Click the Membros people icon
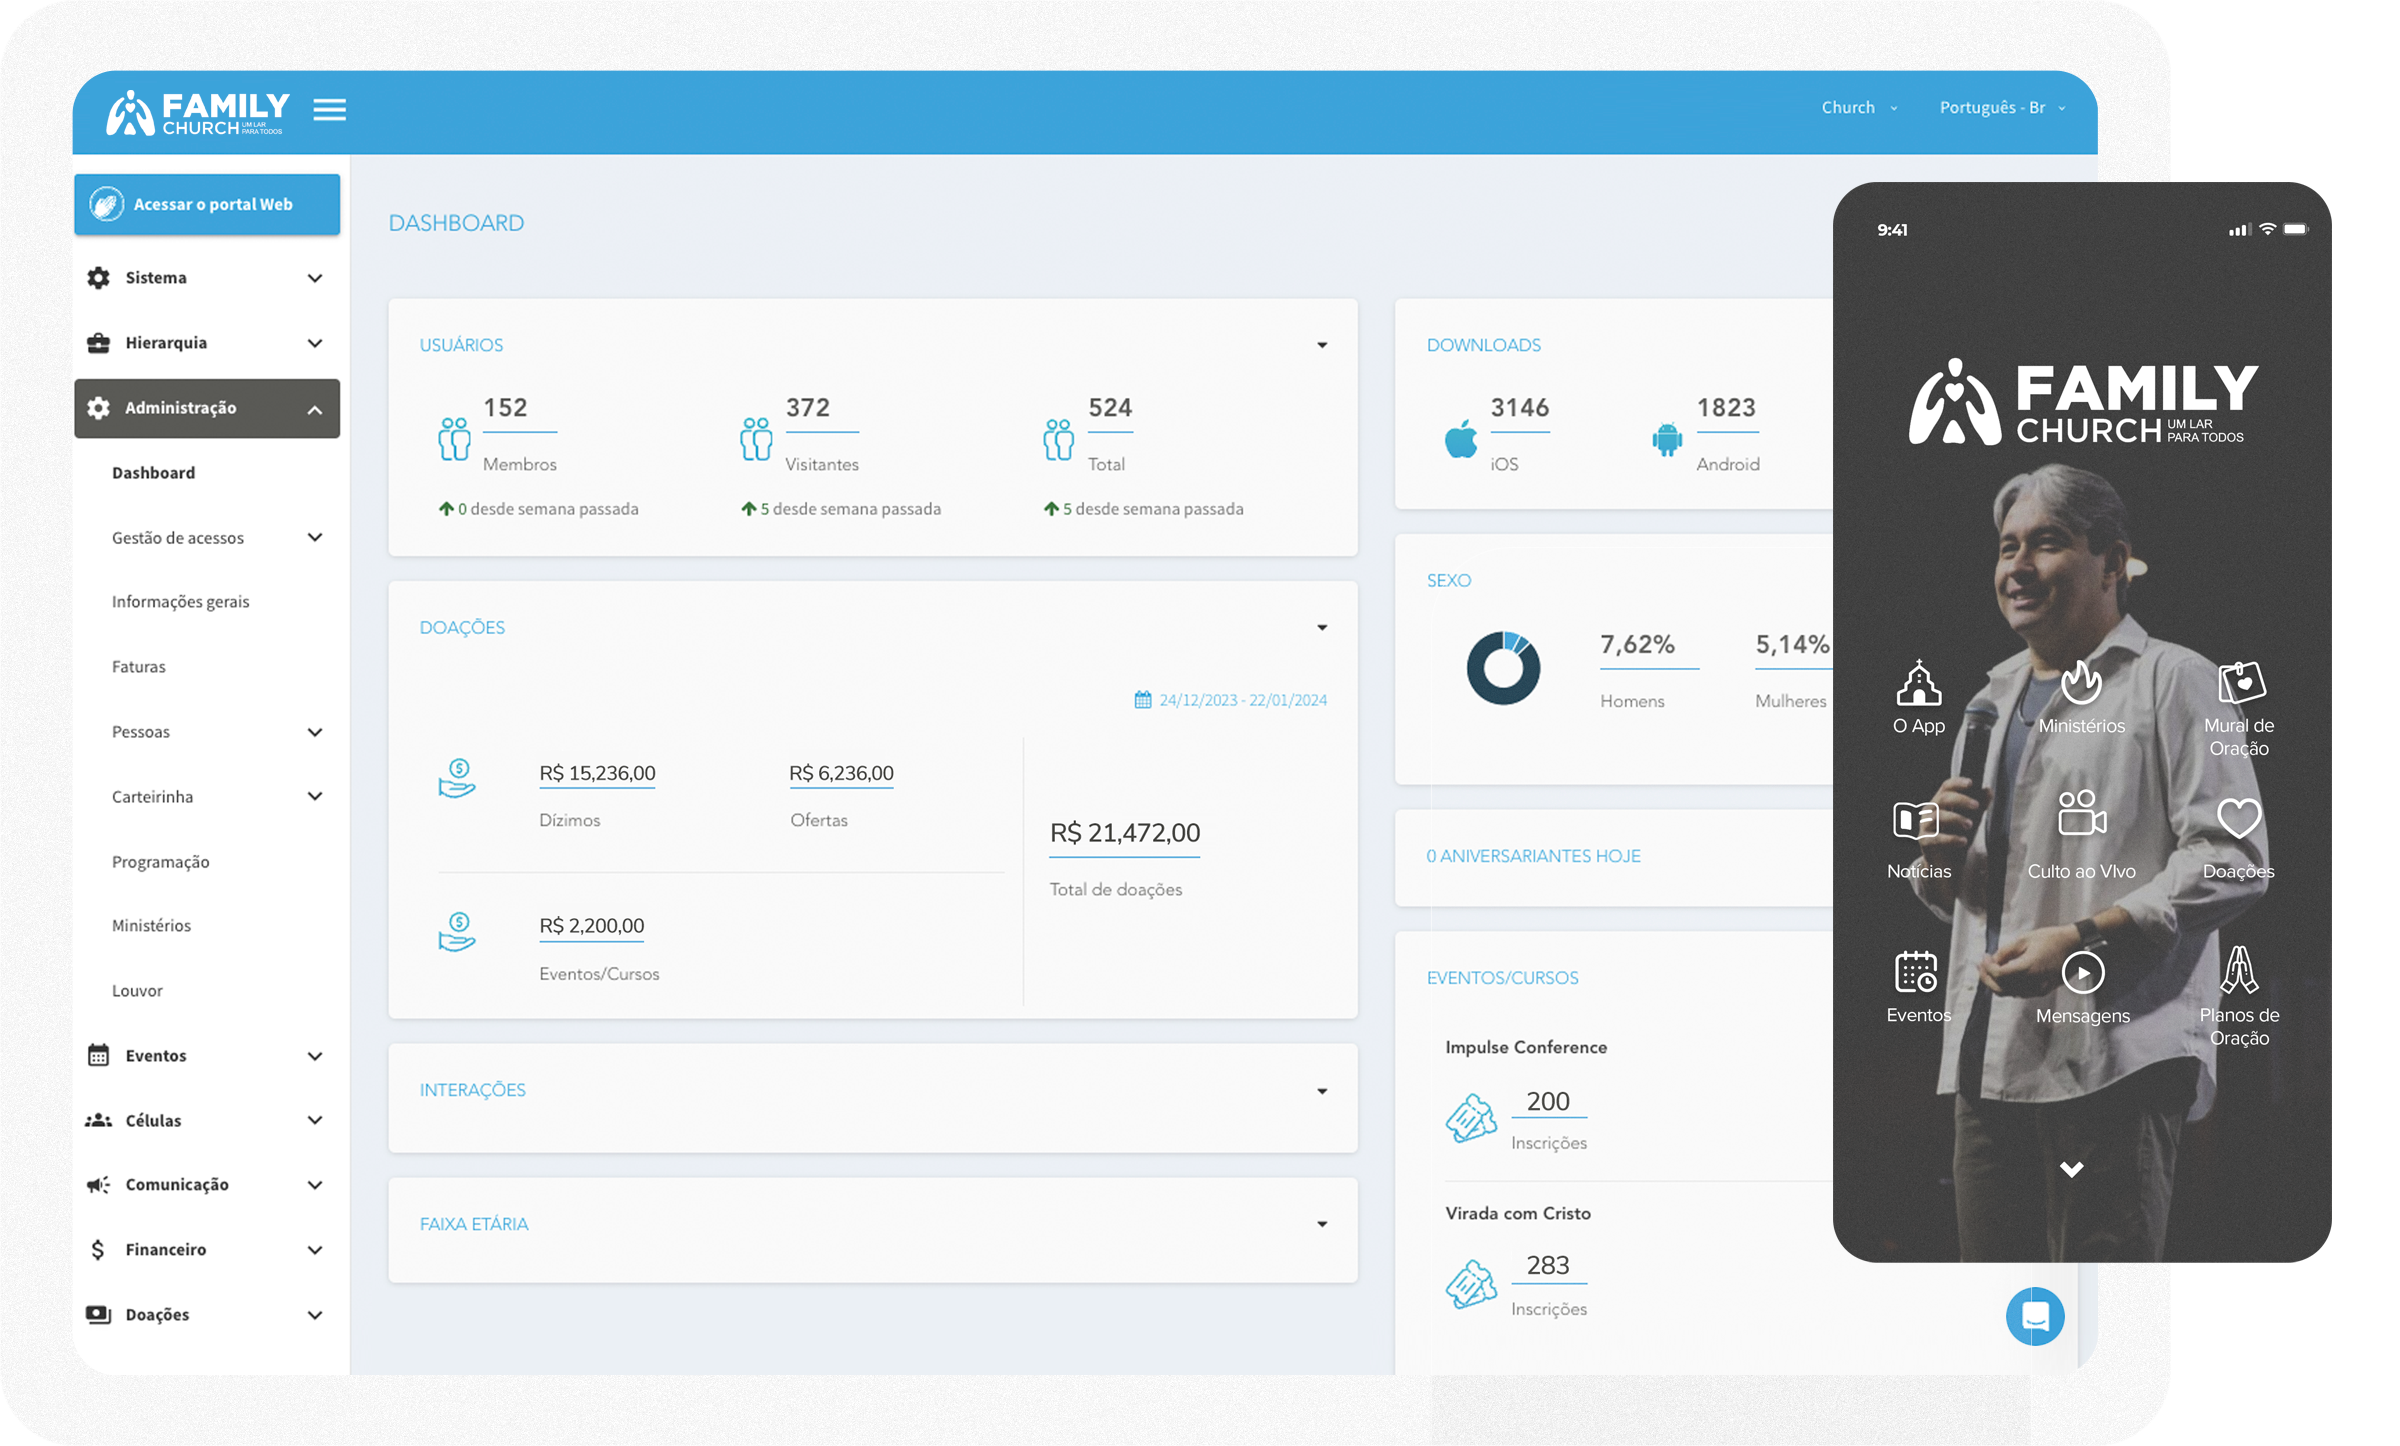This screenshot has height=1446, width=2400. [454, 439]
